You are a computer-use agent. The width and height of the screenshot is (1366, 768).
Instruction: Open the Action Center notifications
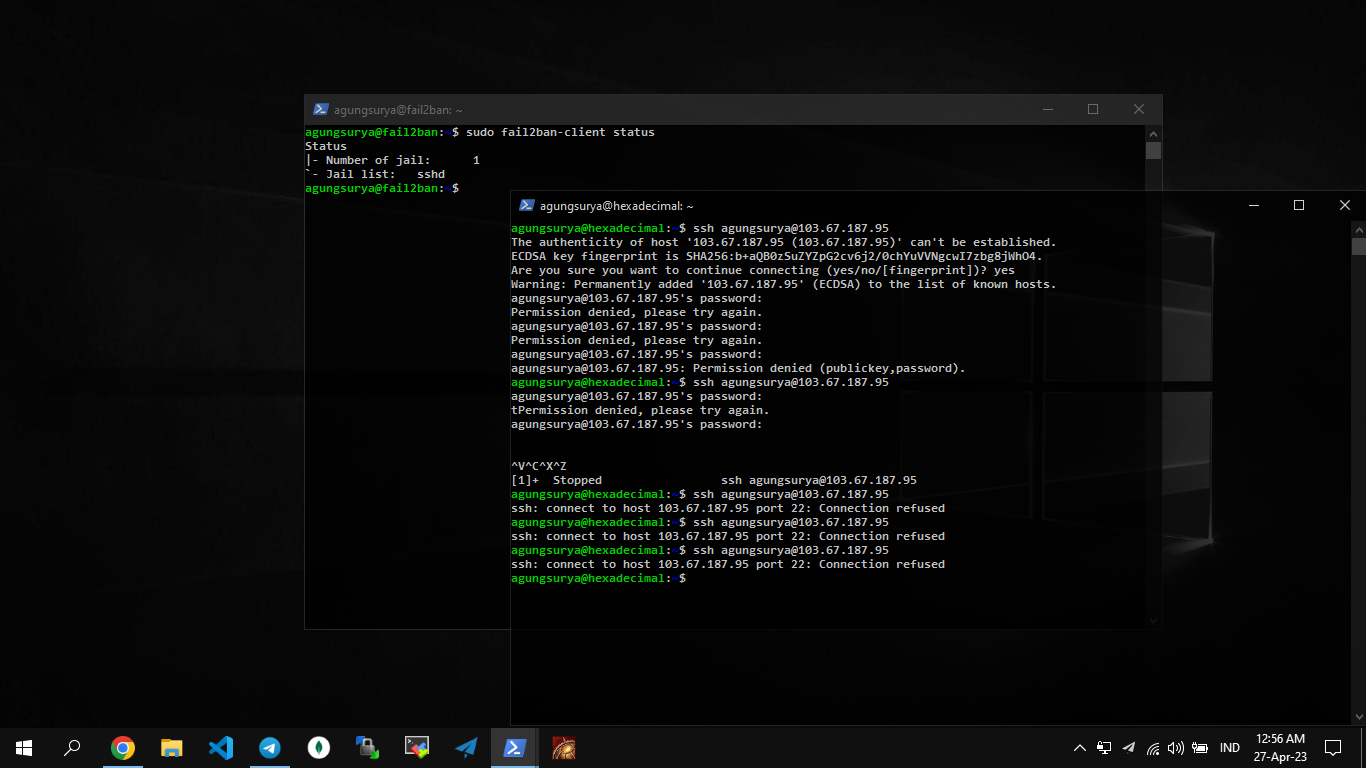[x=1332, y=747]
